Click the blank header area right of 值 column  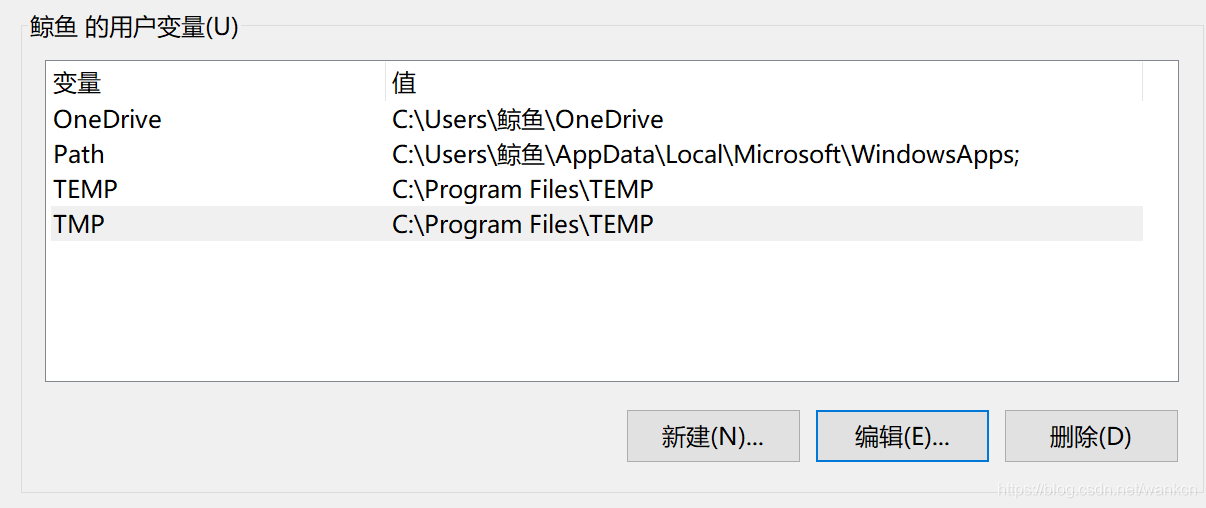coord(1160,82)
